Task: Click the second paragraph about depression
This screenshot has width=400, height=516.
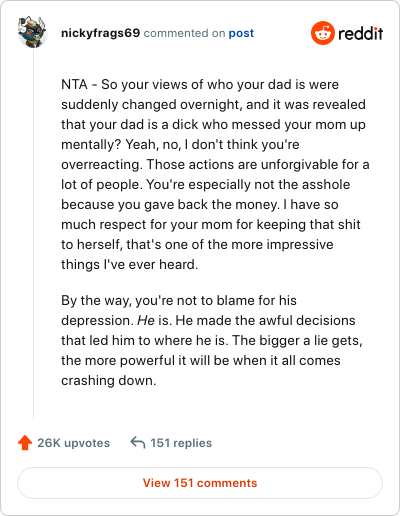Action: pos(212,340)
